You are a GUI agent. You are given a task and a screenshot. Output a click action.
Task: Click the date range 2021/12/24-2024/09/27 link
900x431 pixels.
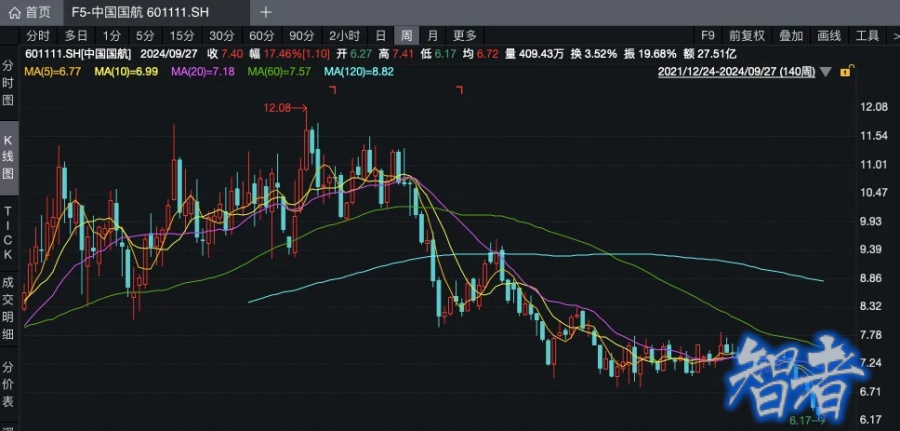click(x=736, y=72)
